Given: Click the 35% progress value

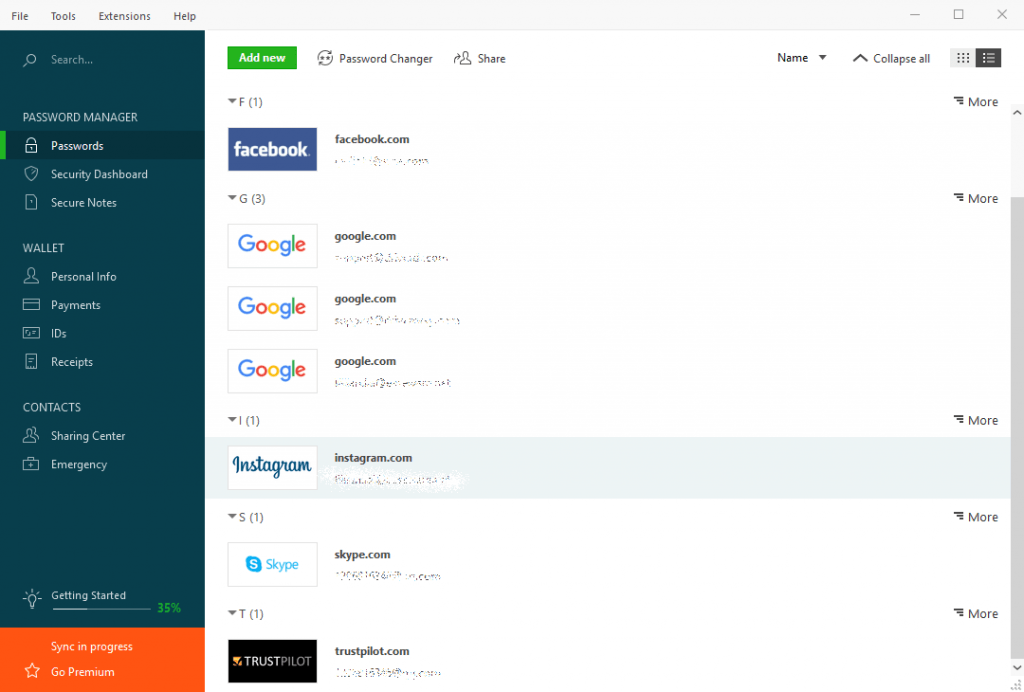Looking at the screenshot, I should [168, 608].
